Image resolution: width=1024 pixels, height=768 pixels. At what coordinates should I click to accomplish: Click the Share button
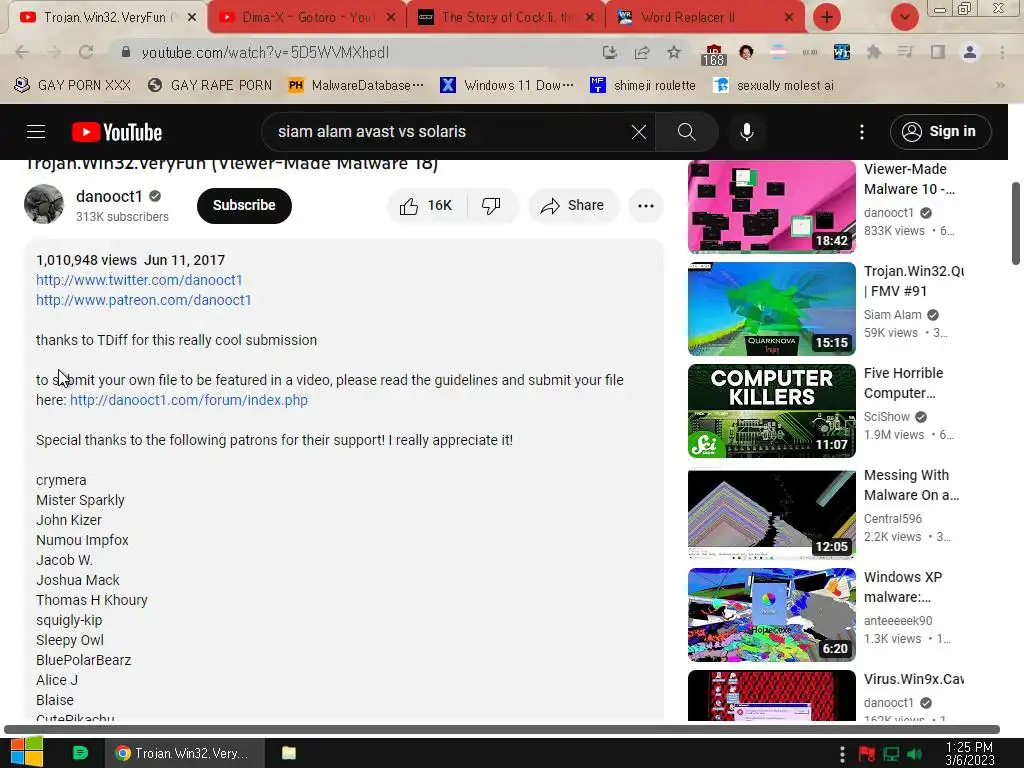(x=573, y=206)
